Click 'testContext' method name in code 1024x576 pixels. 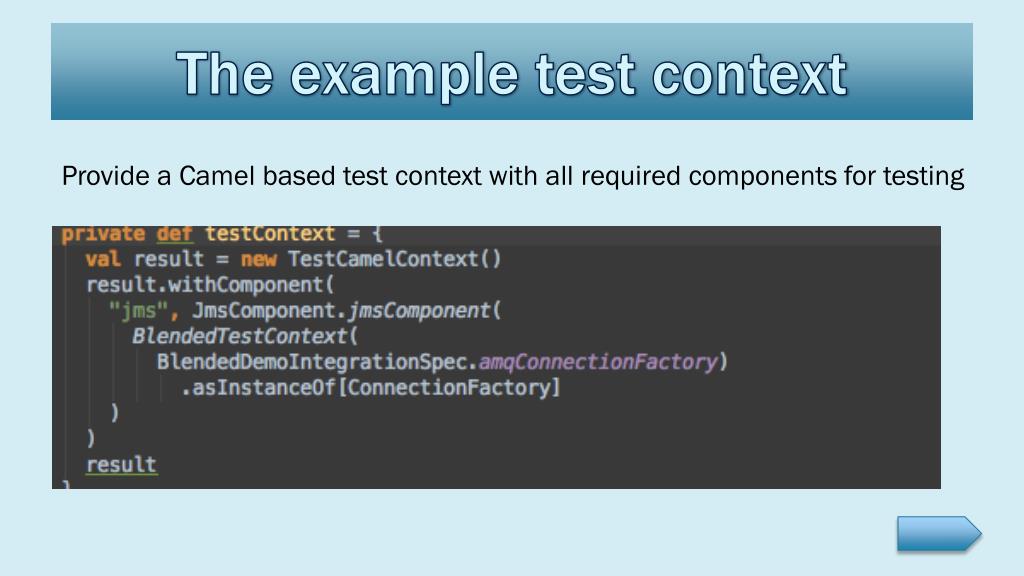tap(270, 234)
